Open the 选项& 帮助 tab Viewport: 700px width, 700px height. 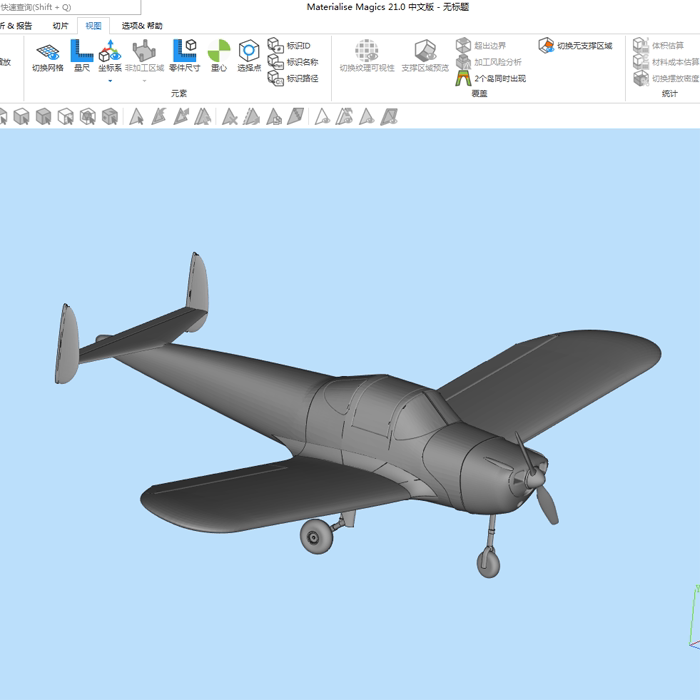click(142, 26)
